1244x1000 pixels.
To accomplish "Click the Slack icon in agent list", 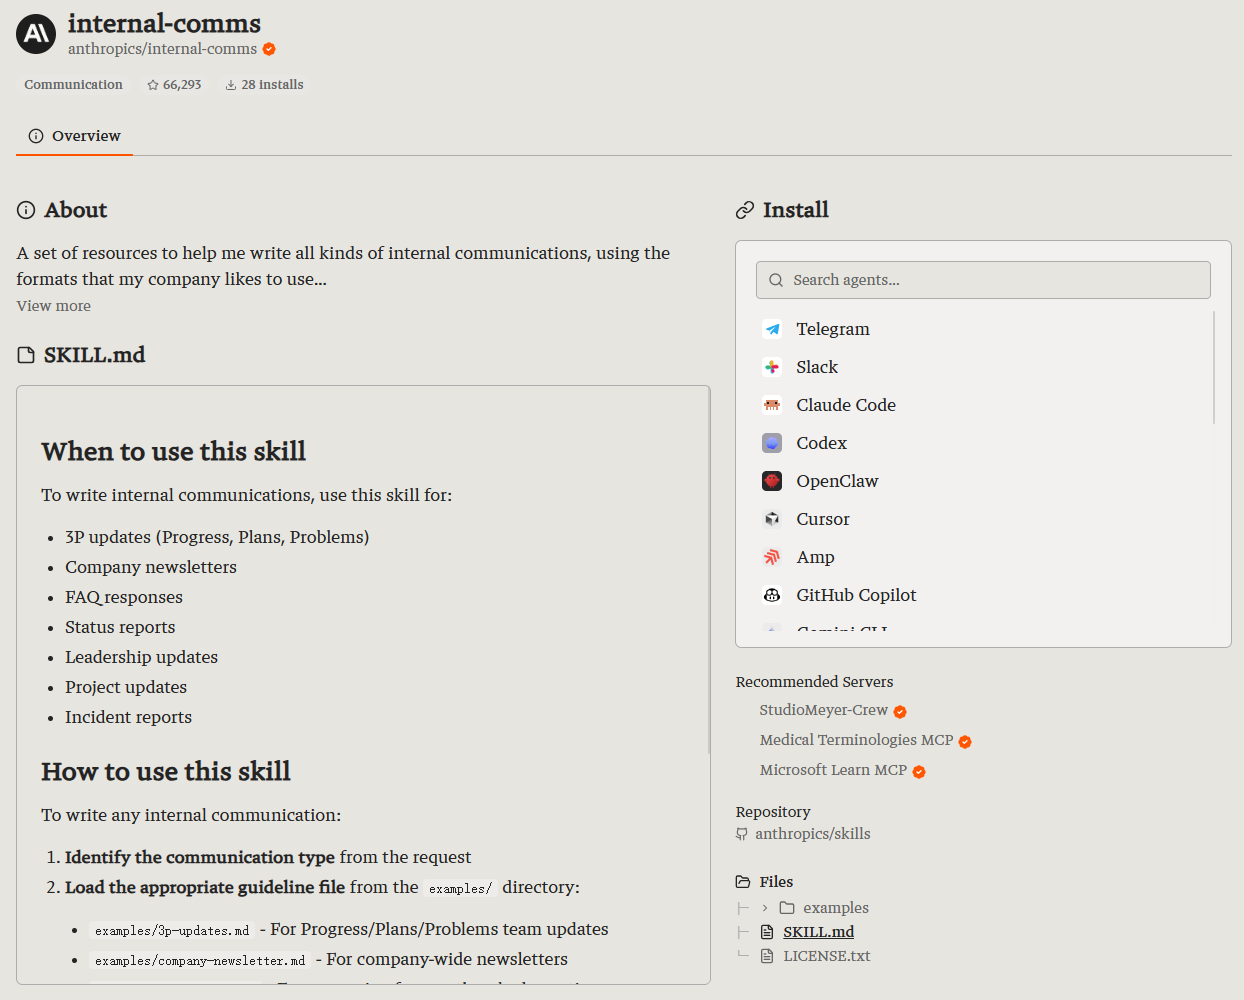I will pyautogui.click(x=772, y=367).
